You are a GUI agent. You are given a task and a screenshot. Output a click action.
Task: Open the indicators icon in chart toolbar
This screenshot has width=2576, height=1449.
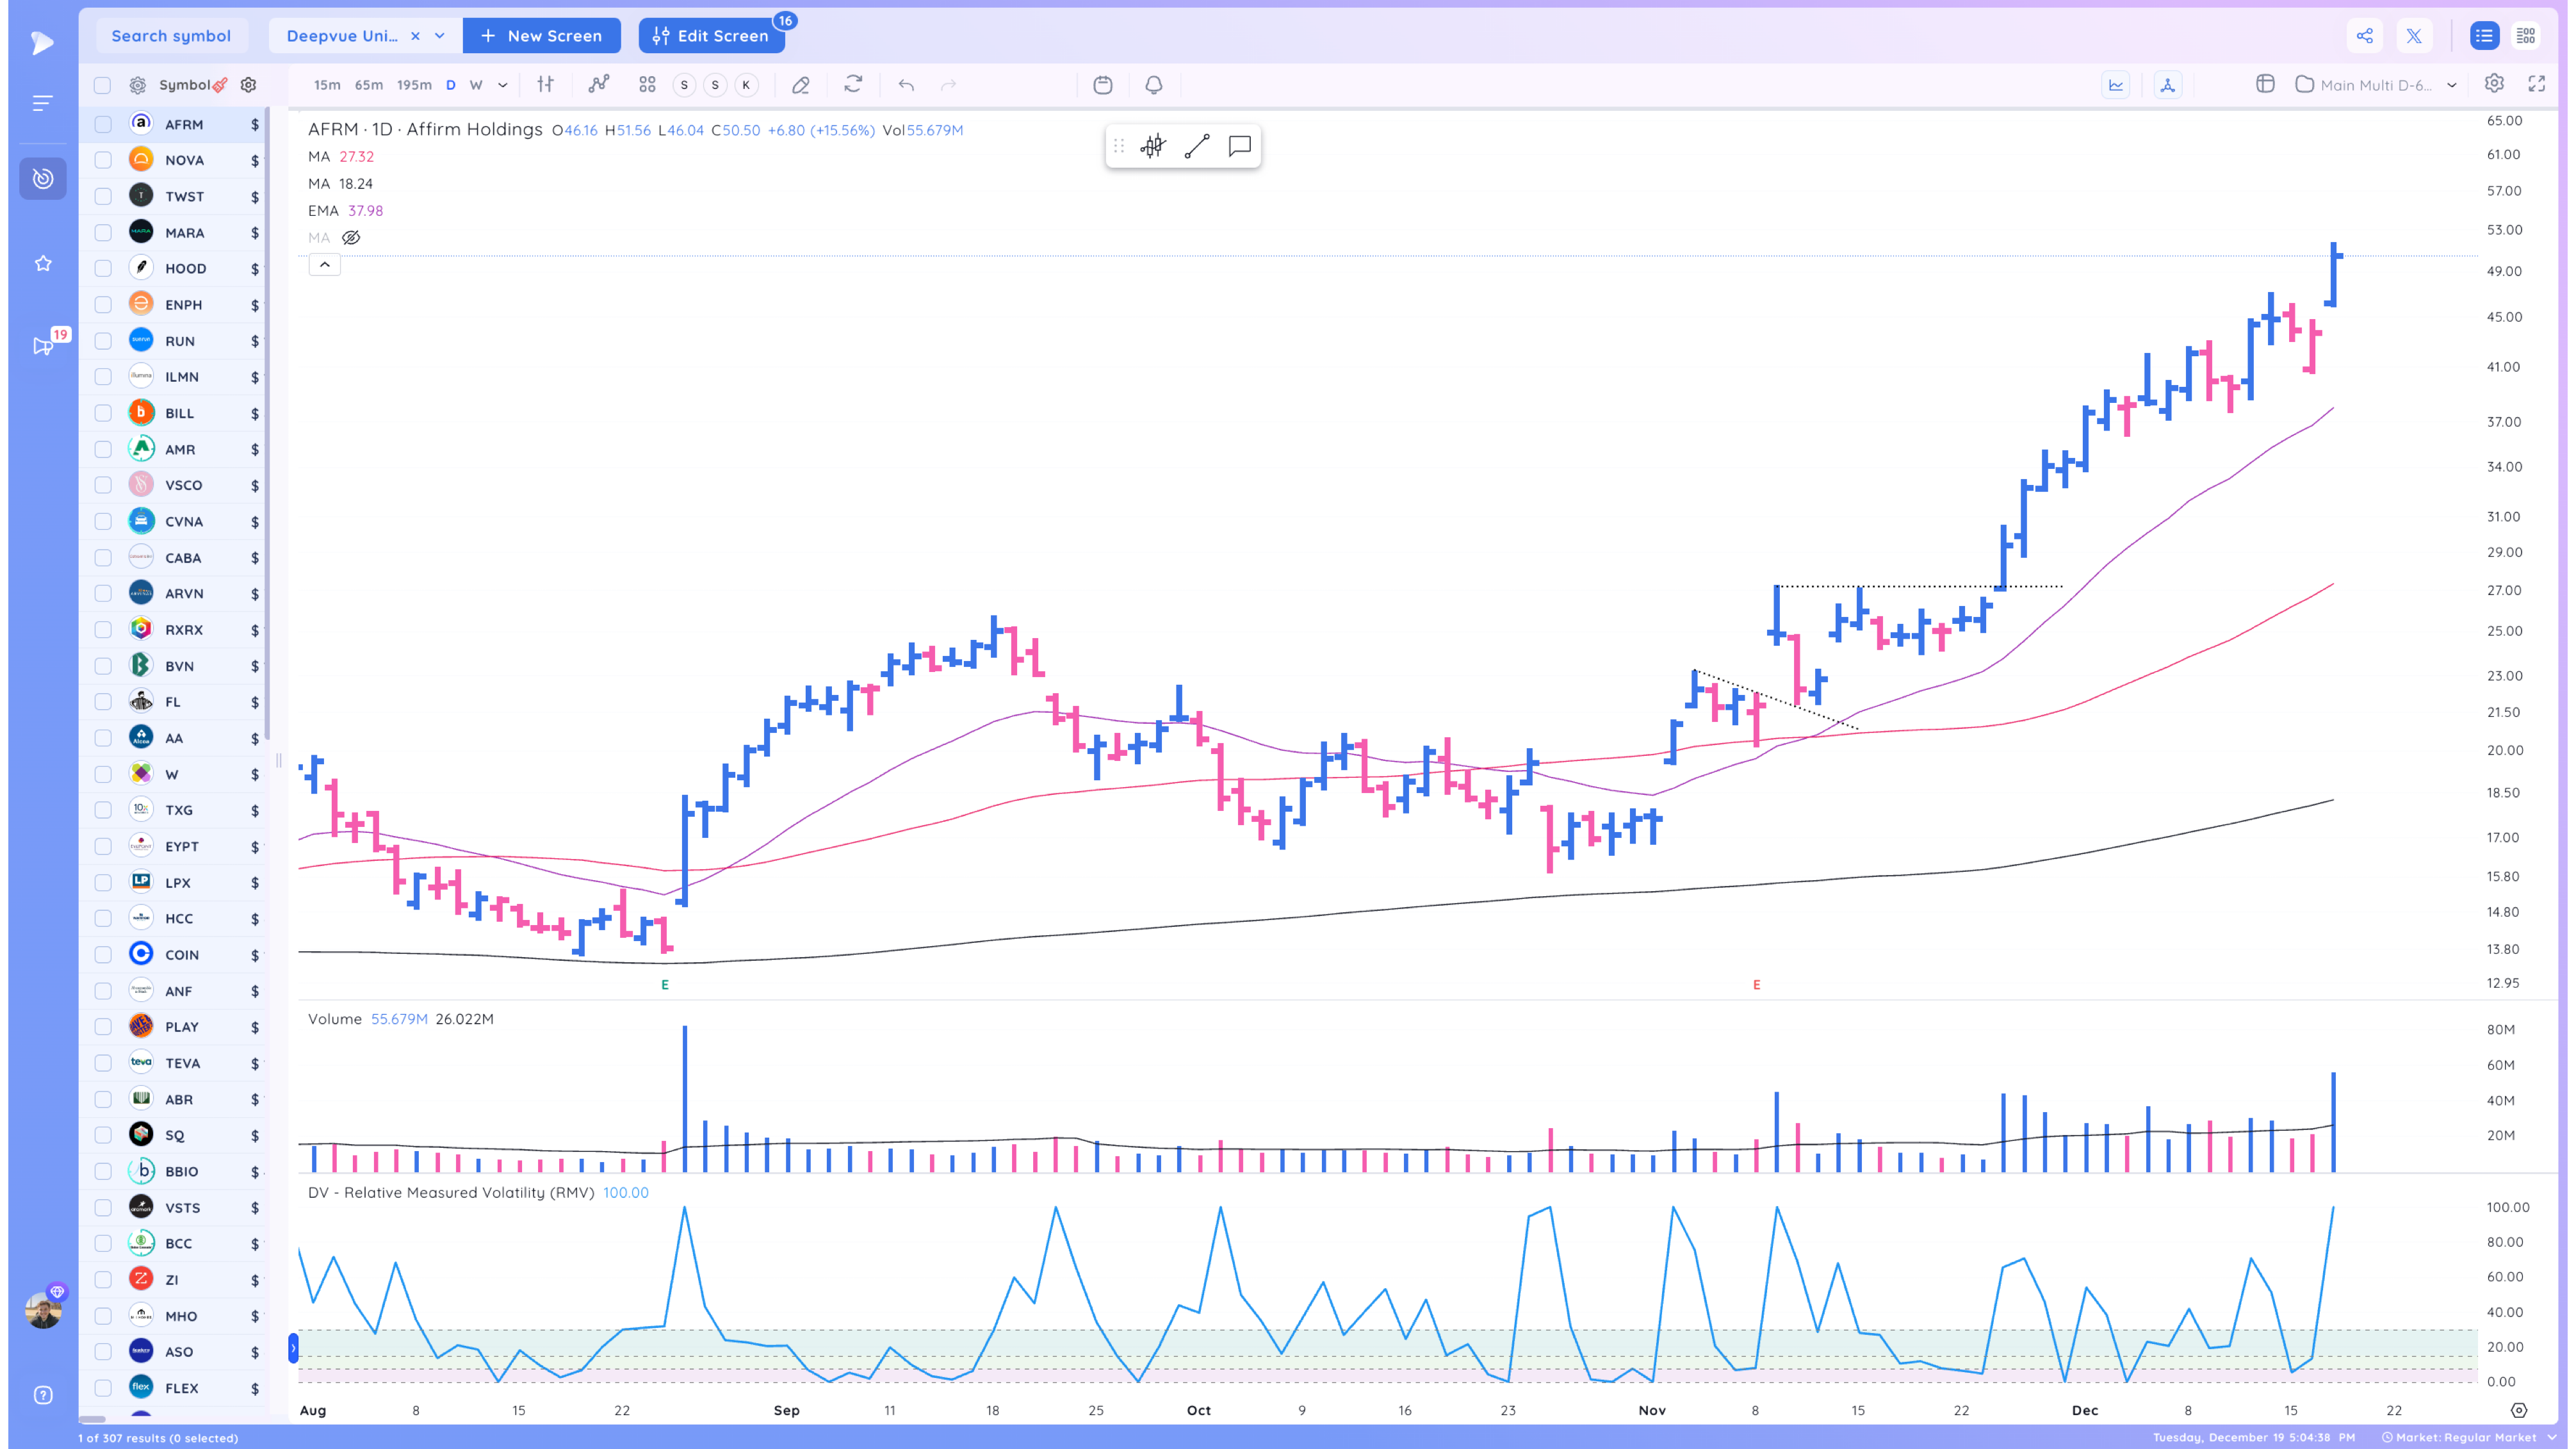[598, 85]
